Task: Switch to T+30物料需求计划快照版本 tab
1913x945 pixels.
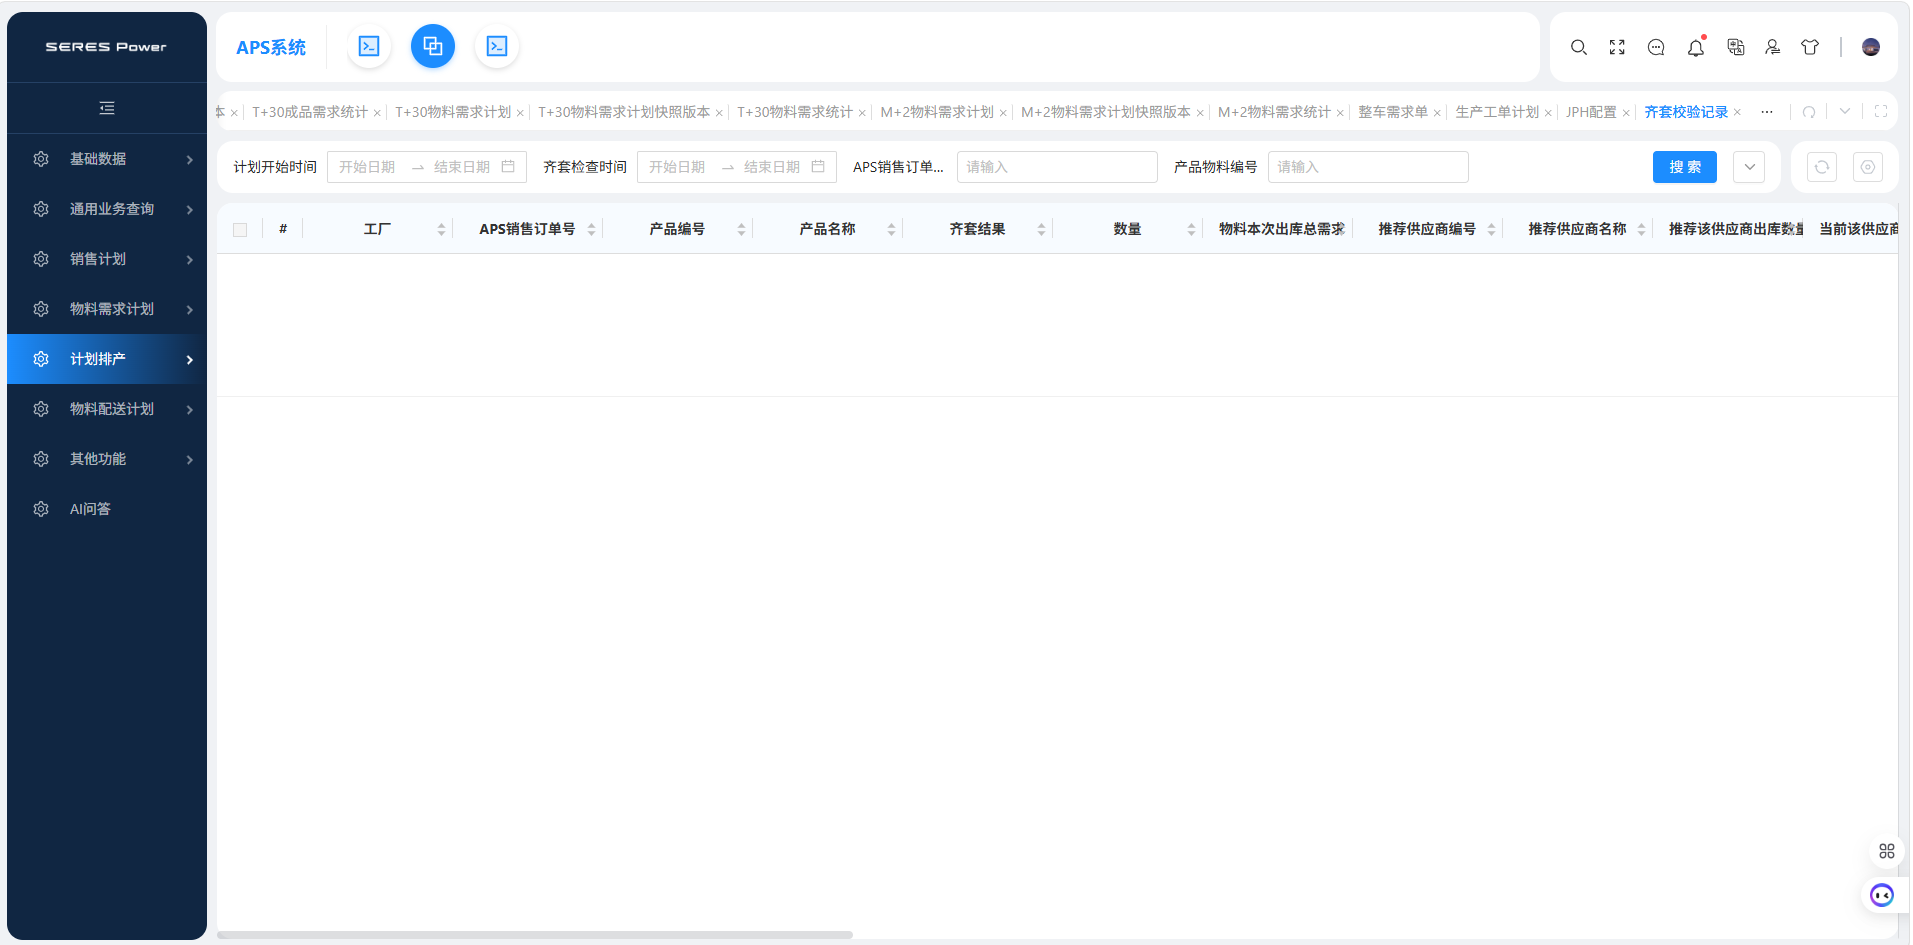Action: coord(624,112)
